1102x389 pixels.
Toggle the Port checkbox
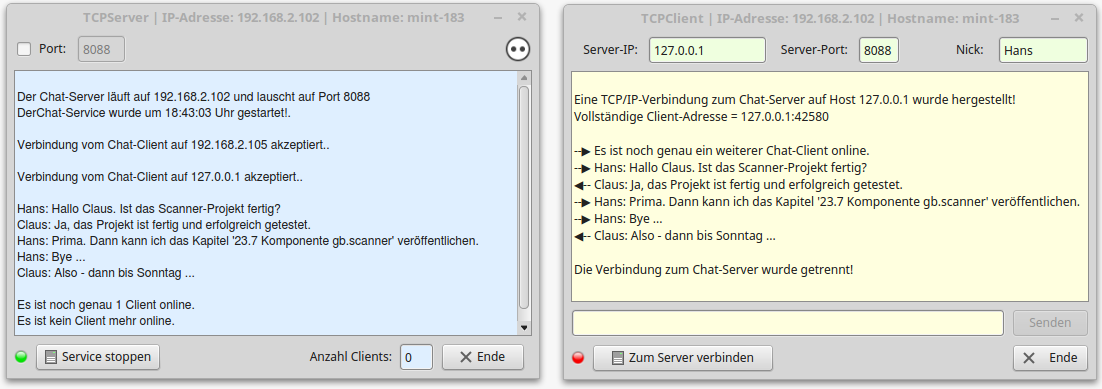point(24,49)
